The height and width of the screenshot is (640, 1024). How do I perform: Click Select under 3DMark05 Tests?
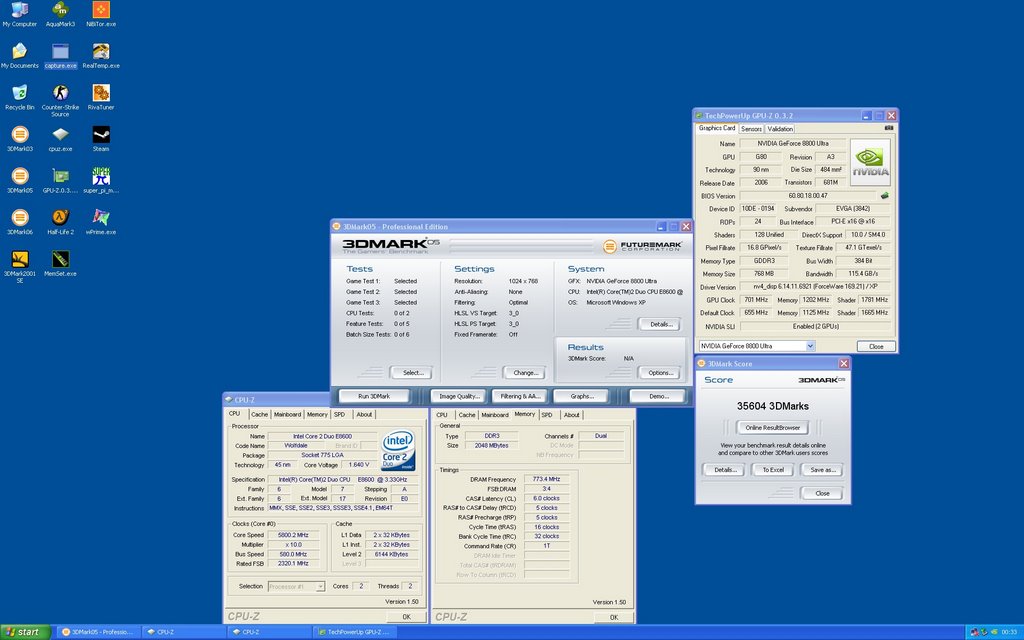click(411, 372)
